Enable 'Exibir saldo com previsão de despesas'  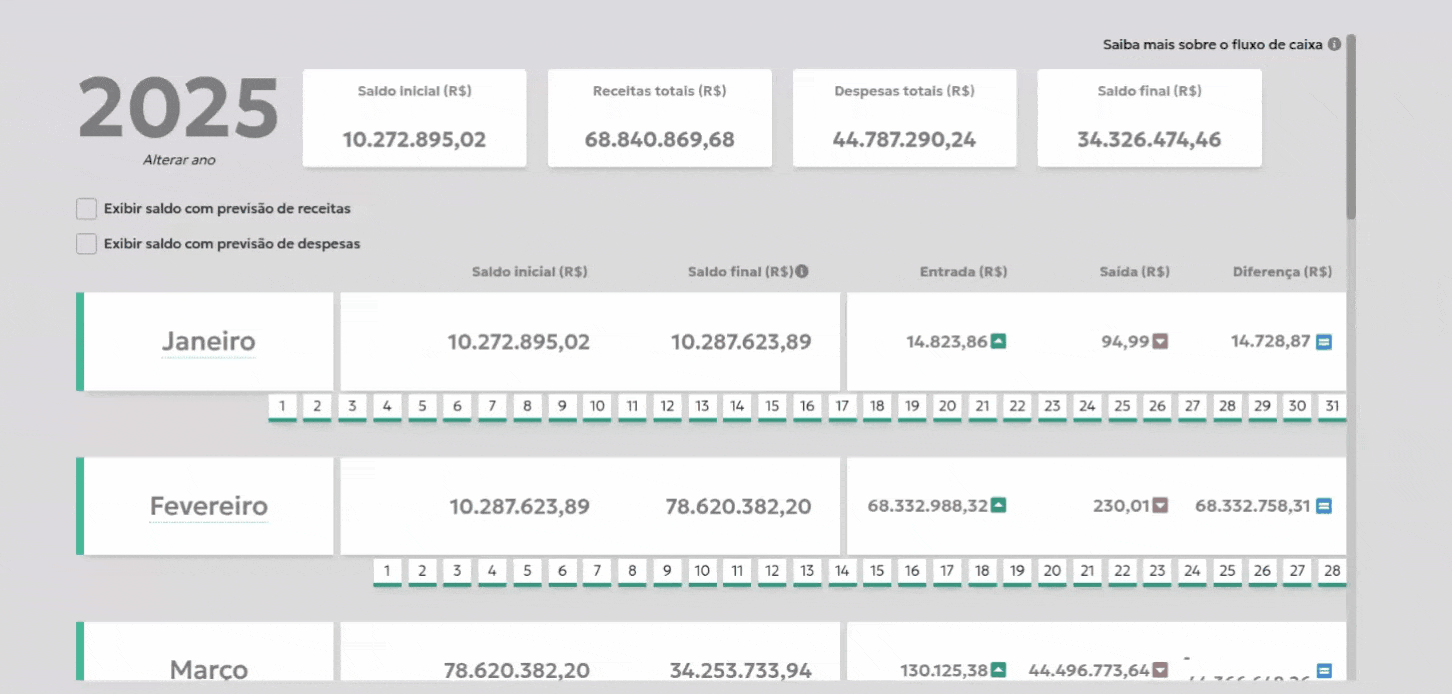point(87,243)
